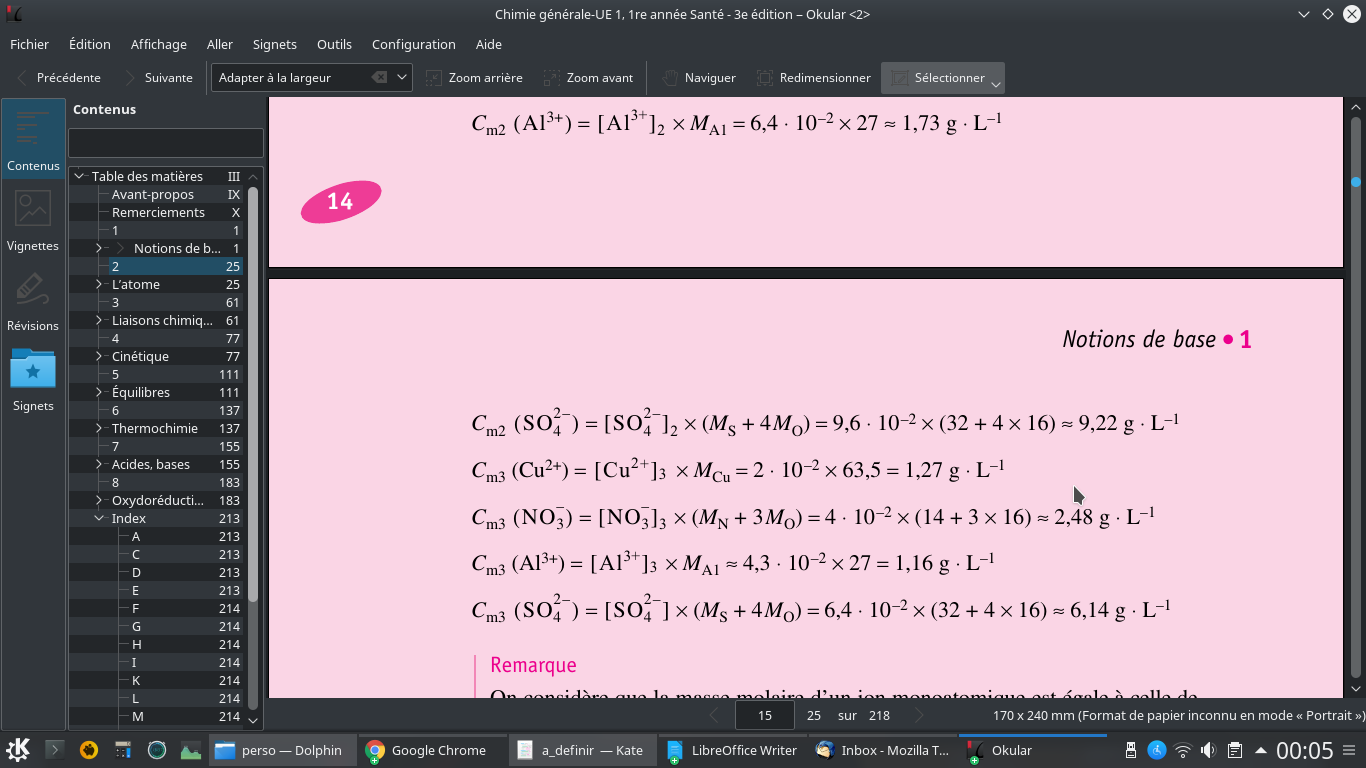This screenshot has width=1366, height=768.
Task: Open the Vignettes sidebar panel
Action: [33, 219]
